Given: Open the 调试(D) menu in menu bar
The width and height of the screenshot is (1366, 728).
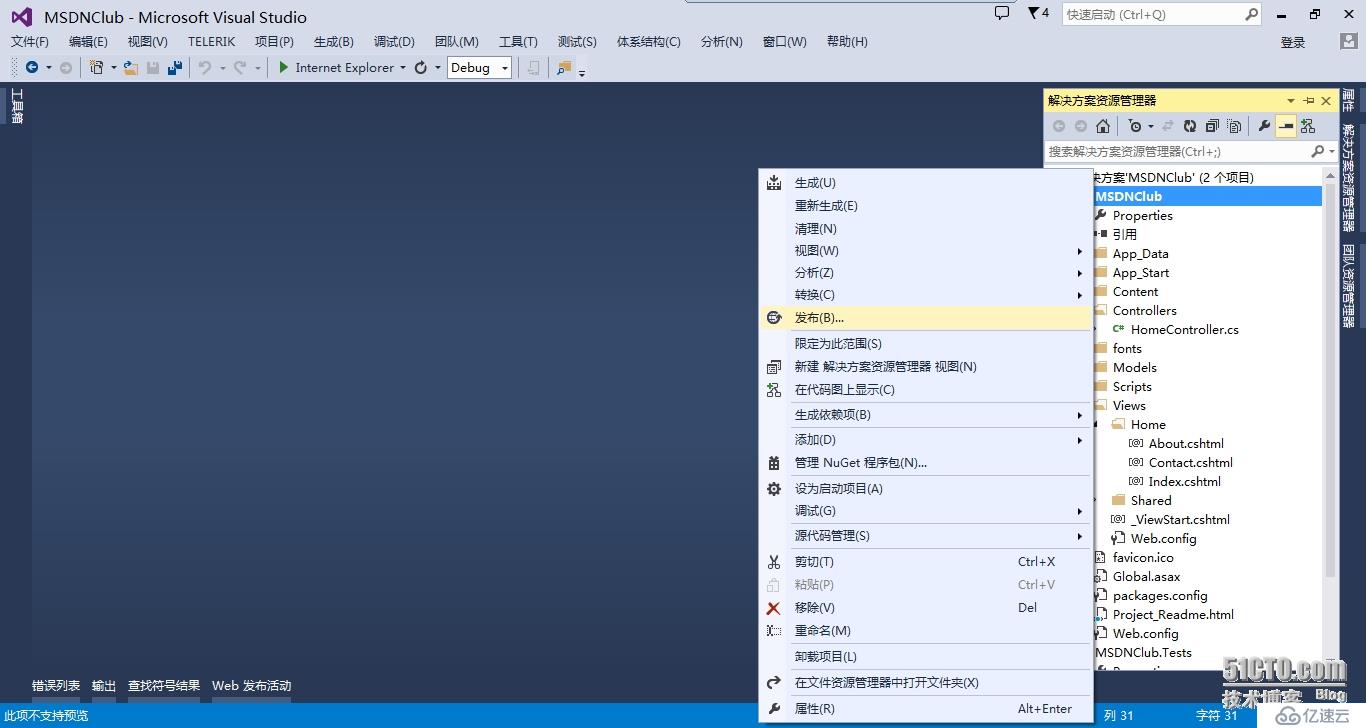Looking at the screenshot, I should [394, 41].
